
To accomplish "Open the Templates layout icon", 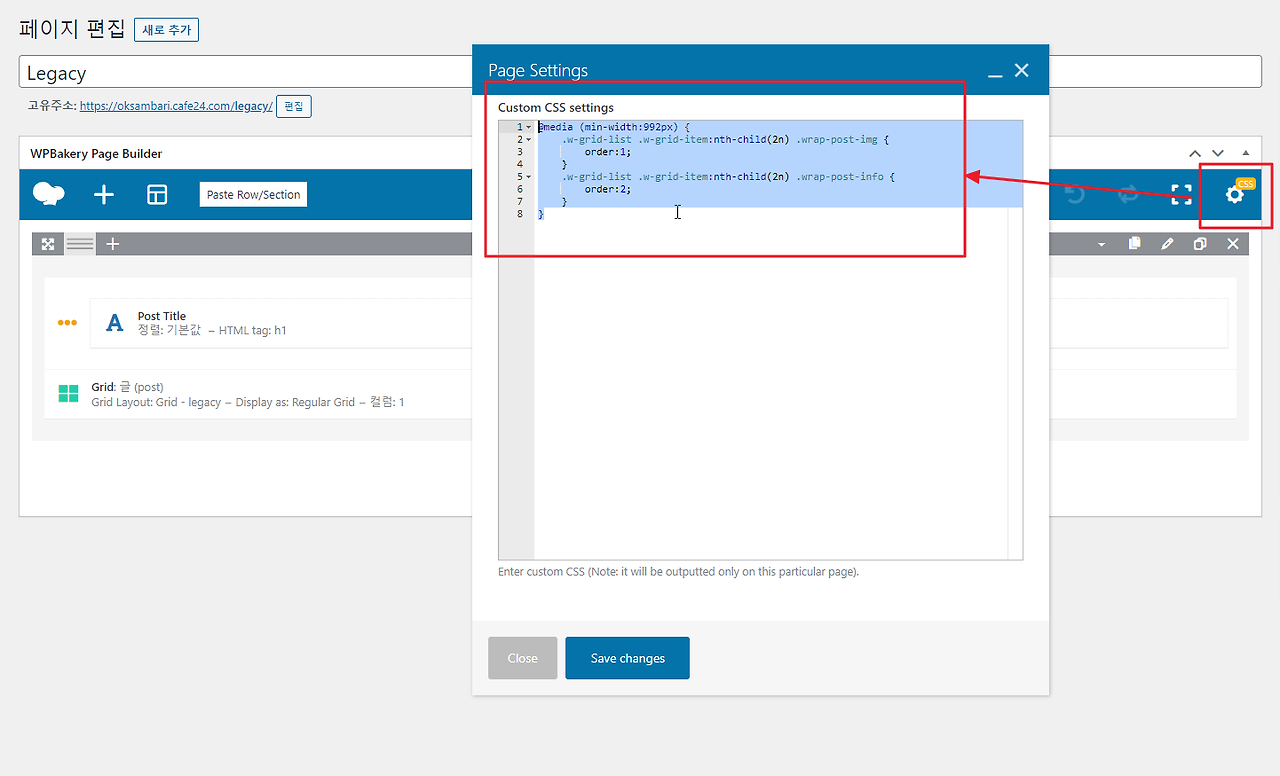I will (x=157, y=194).
